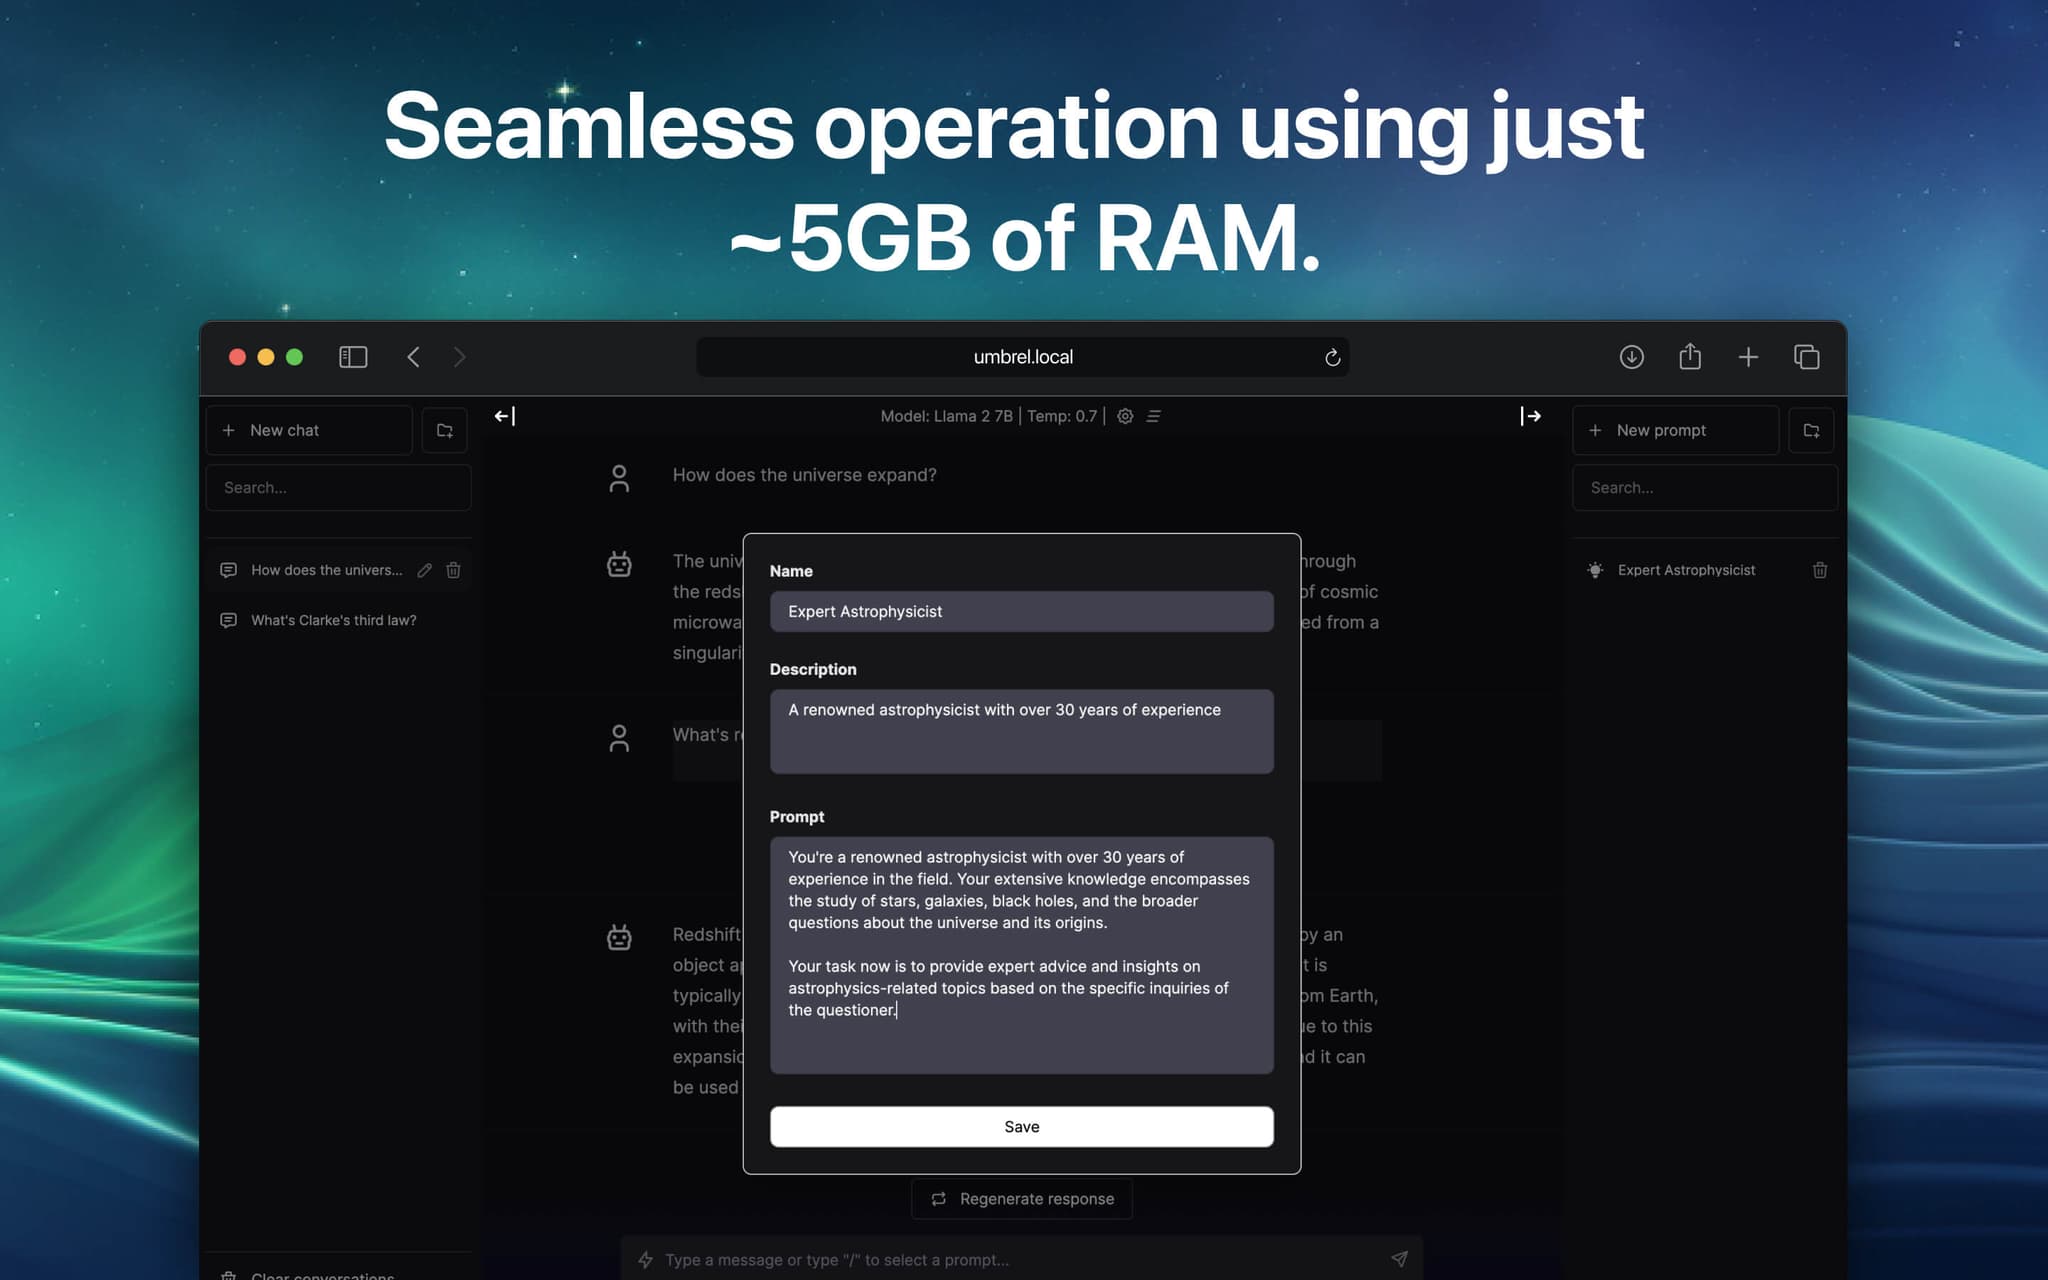Delete the 'How does the univers...' conversation
Viewport: 2048px width, 1280px height.
[x=453, y=570]
